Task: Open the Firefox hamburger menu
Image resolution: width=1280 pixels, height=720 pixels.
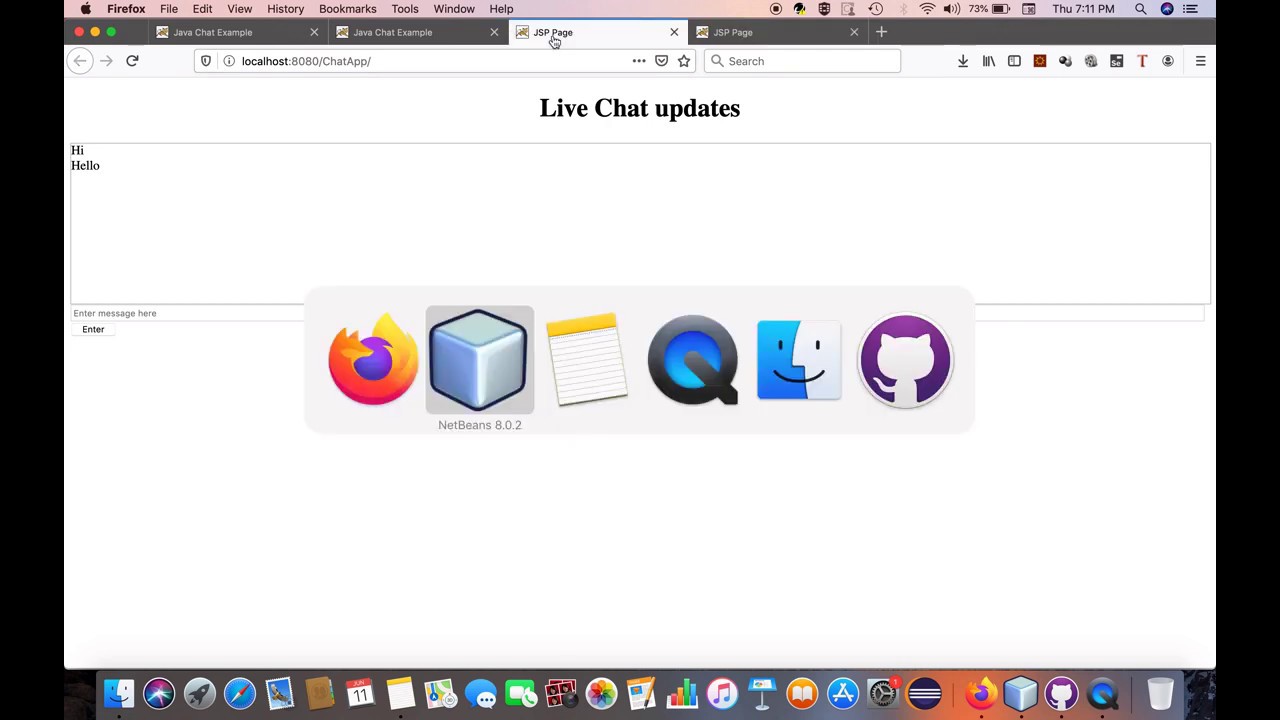Action: coord(1200,61)
